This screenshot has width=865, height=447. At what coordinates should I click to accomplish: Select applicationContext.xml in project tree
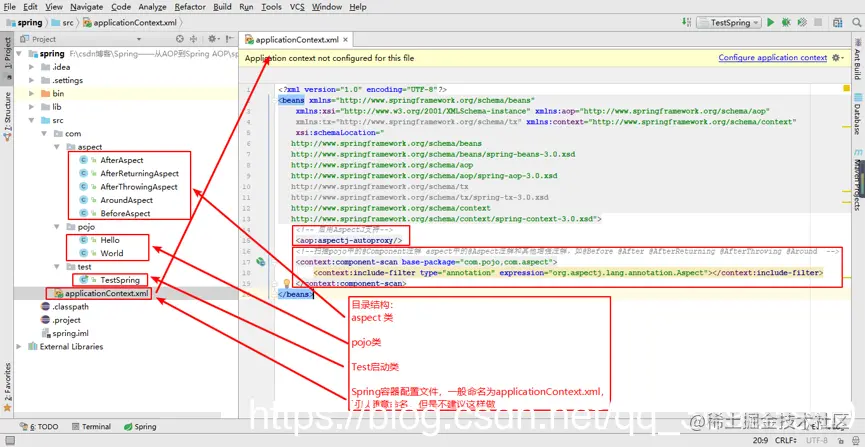point(106,294)
